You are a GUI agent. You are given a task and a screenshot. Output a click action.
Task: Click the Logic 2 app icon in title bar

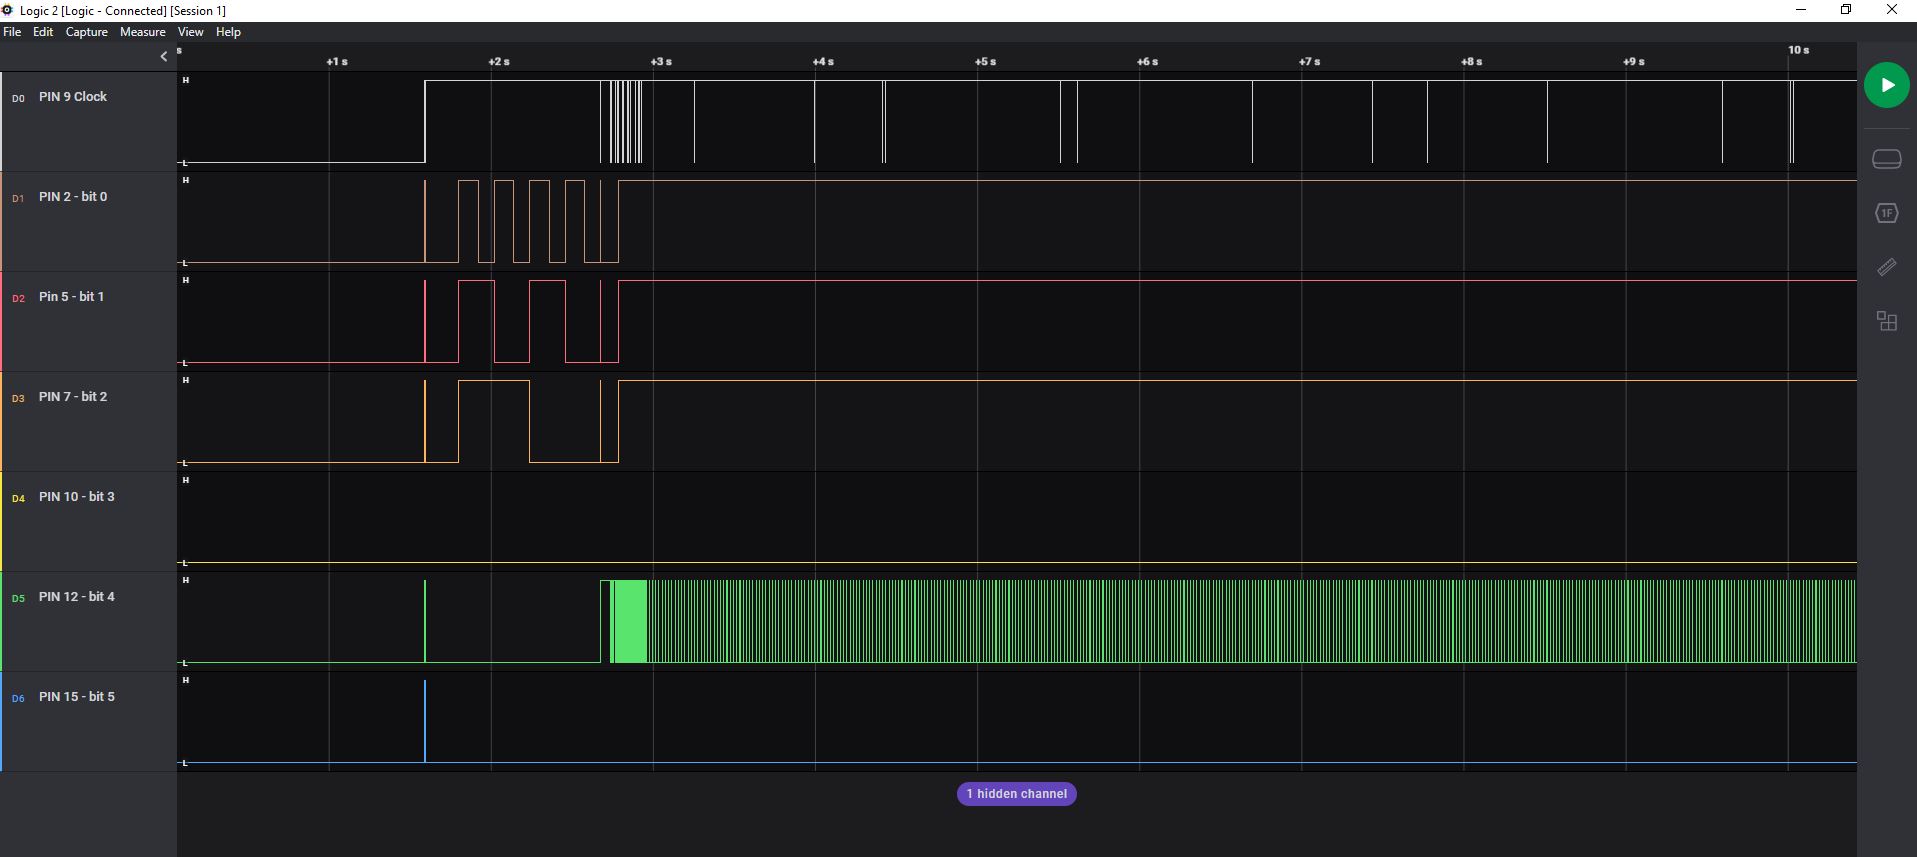pyautogui.click(x=7, y=10)
